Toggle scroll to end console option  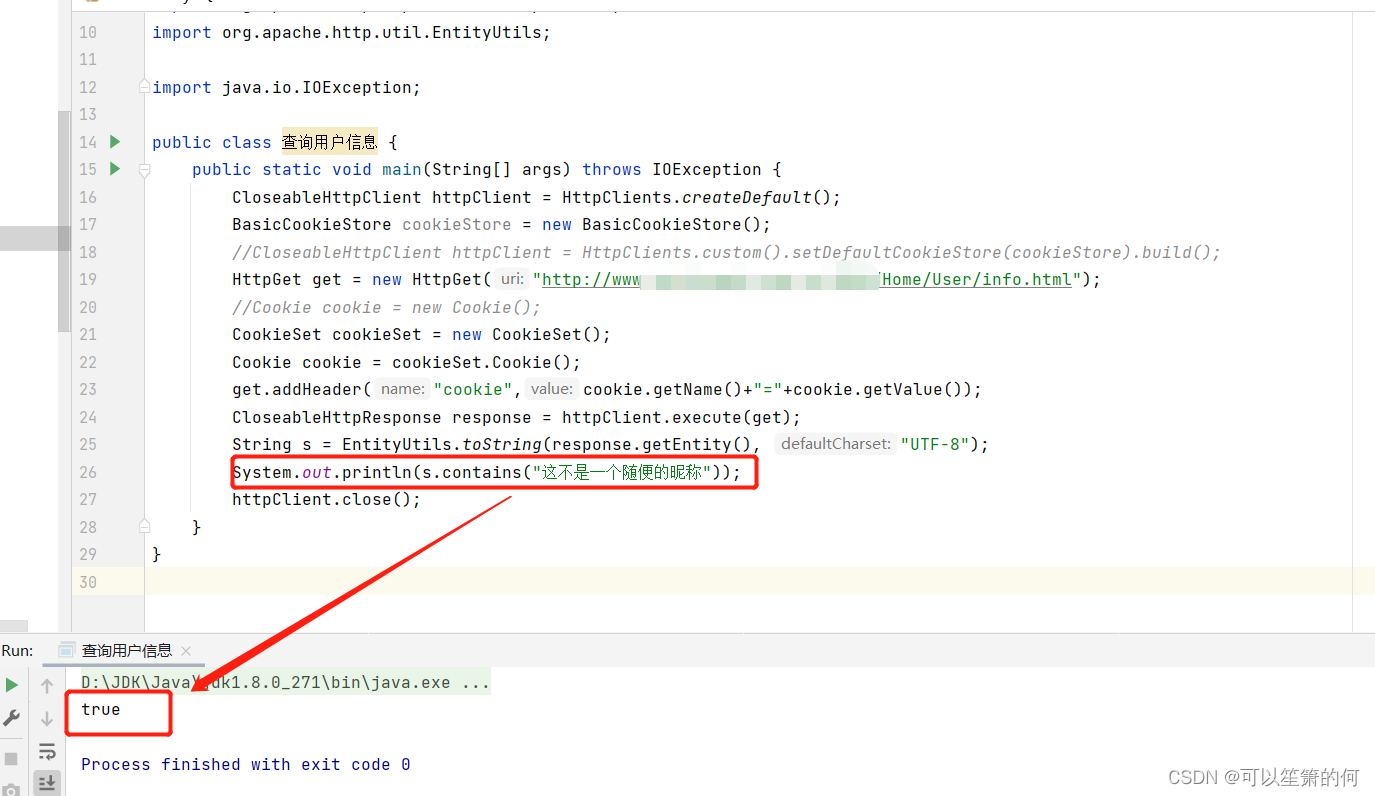click(46, 783)
